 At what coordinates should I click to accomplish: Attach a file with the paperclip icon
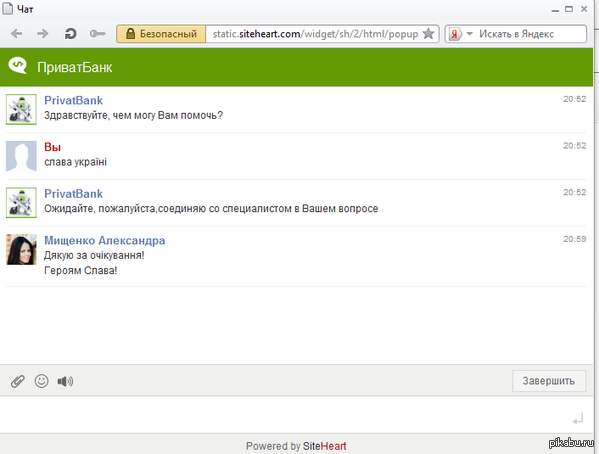coord(18,381)
